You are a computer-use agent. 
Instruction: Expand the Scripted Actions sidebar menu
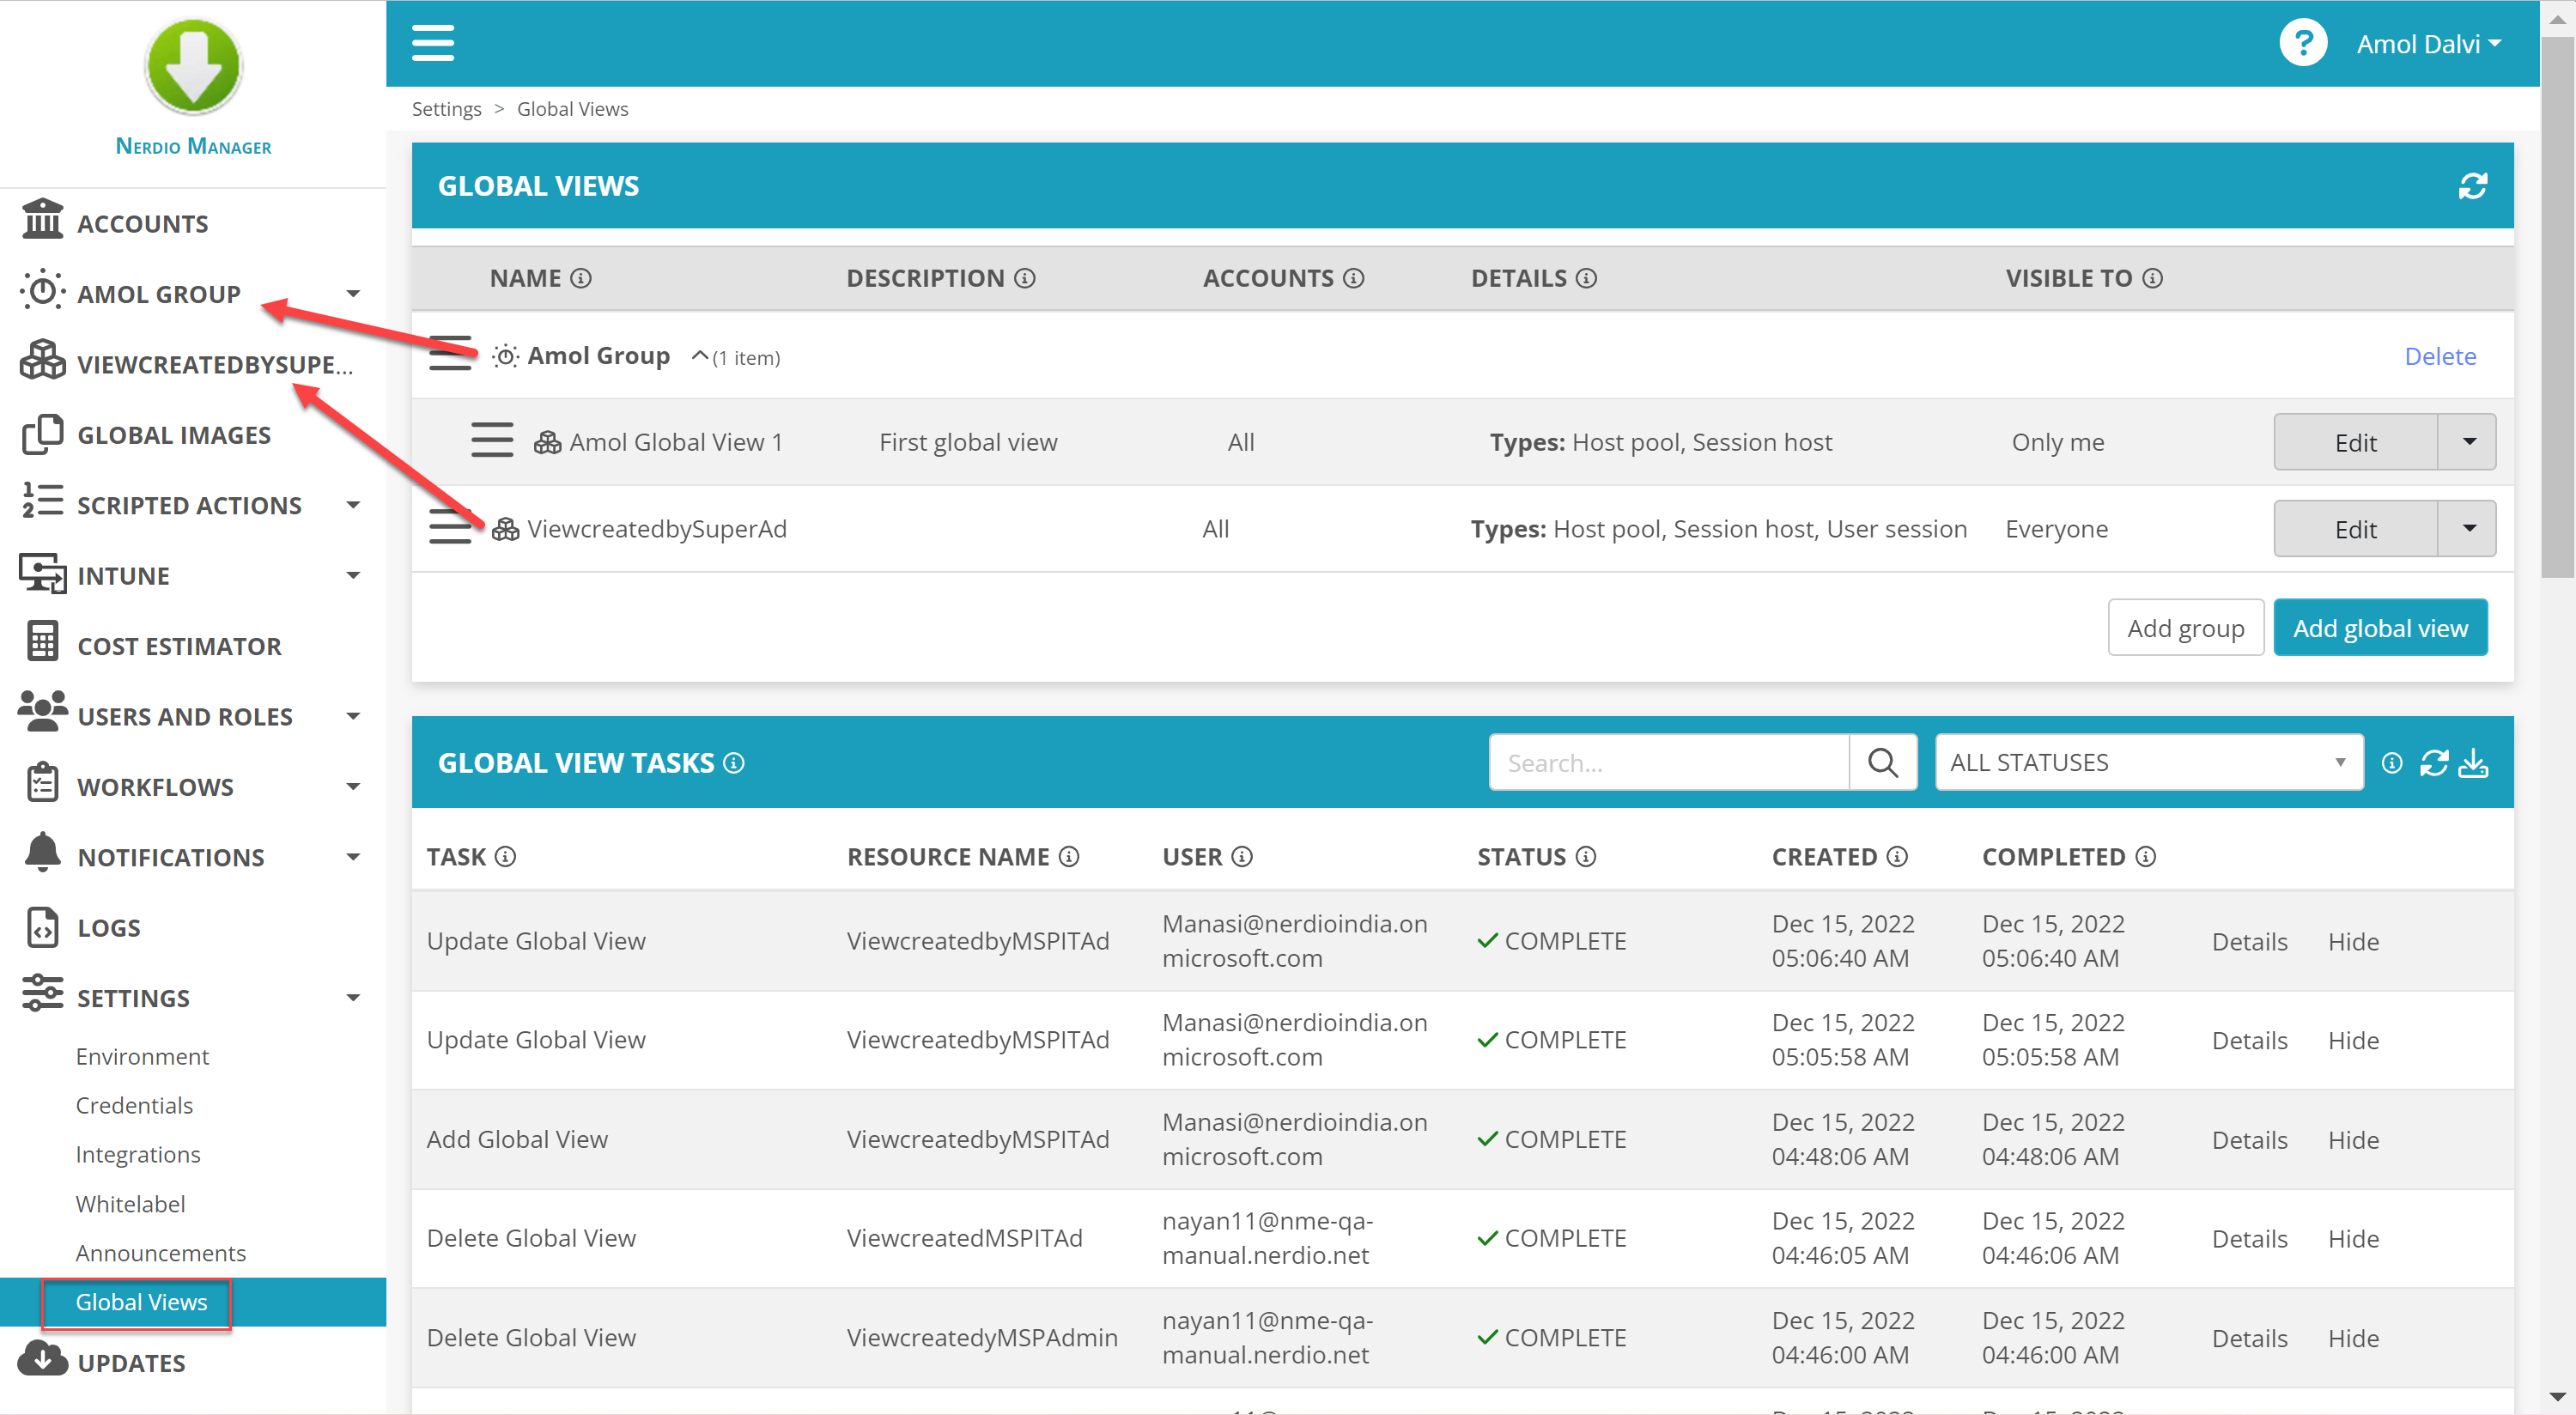coord(353,505)
